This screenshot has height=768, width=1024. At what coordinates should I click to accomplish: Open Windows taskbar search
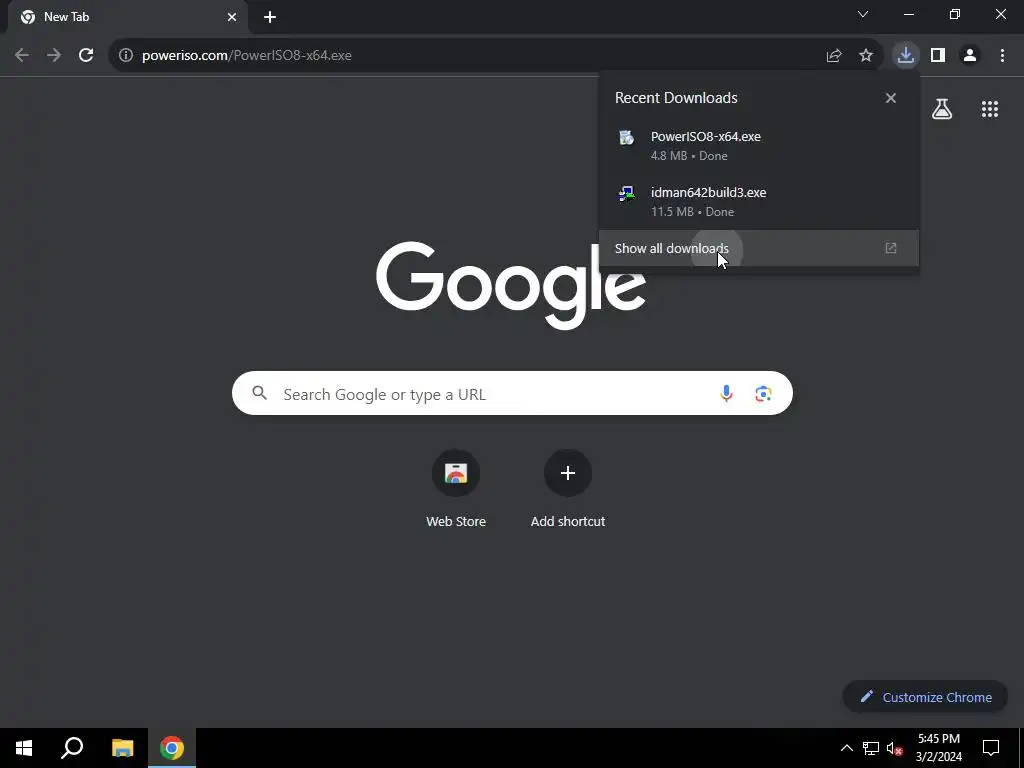click(x=72, y=748)
